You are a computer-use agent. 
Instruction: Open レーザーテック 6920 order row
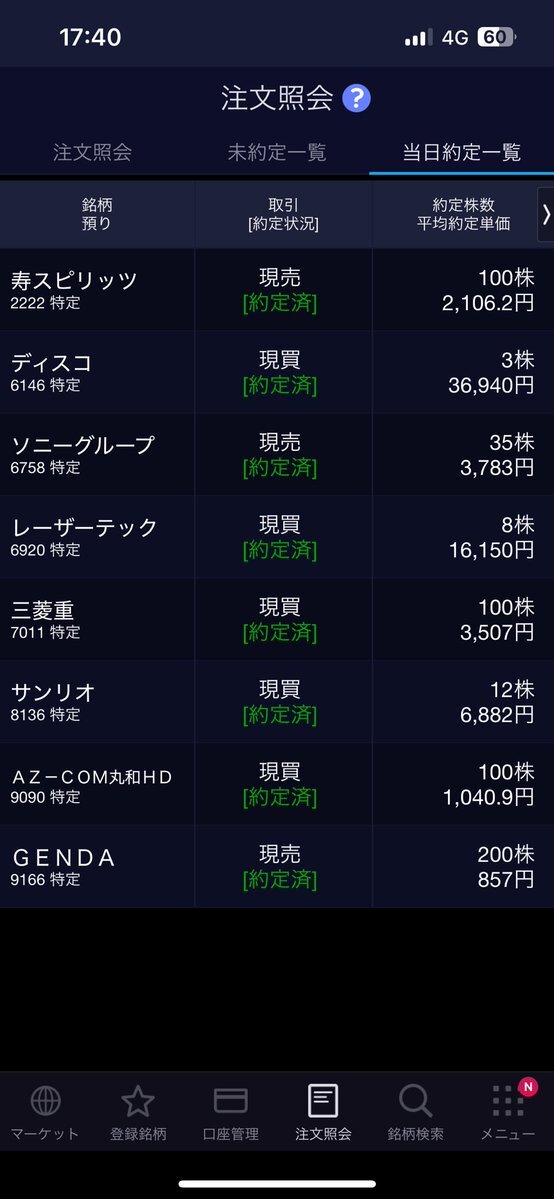coord(277,538)
